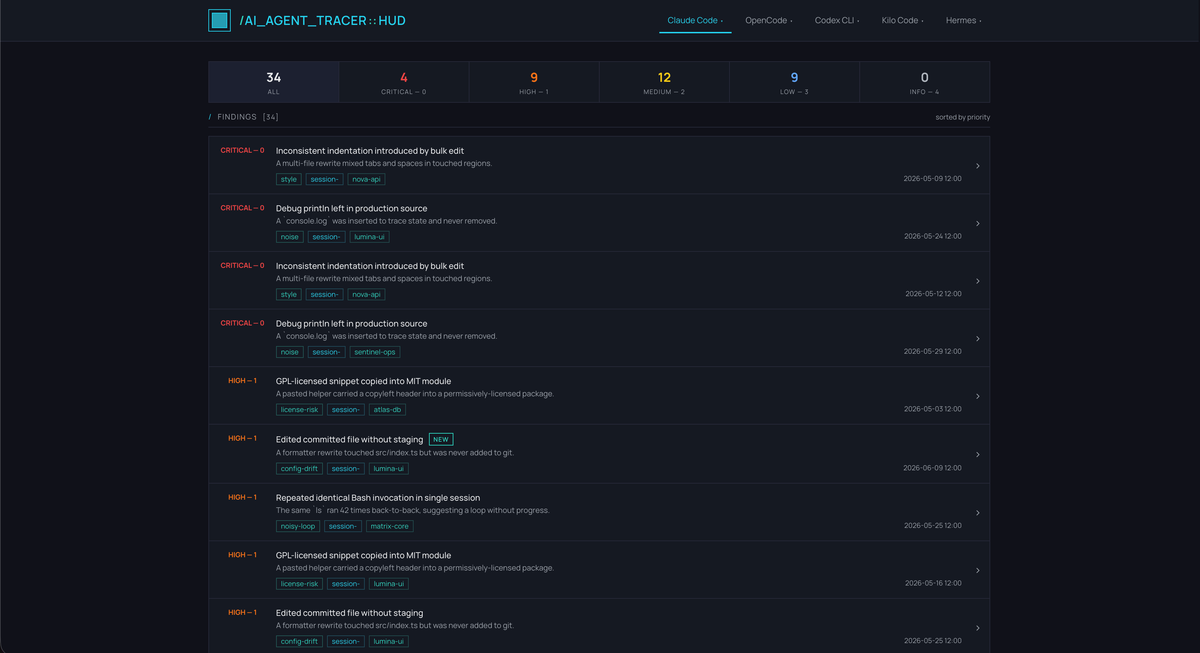Expand the atlas-db GPL snippet finding chevron

pyautogui.click(x=977, y=396)
